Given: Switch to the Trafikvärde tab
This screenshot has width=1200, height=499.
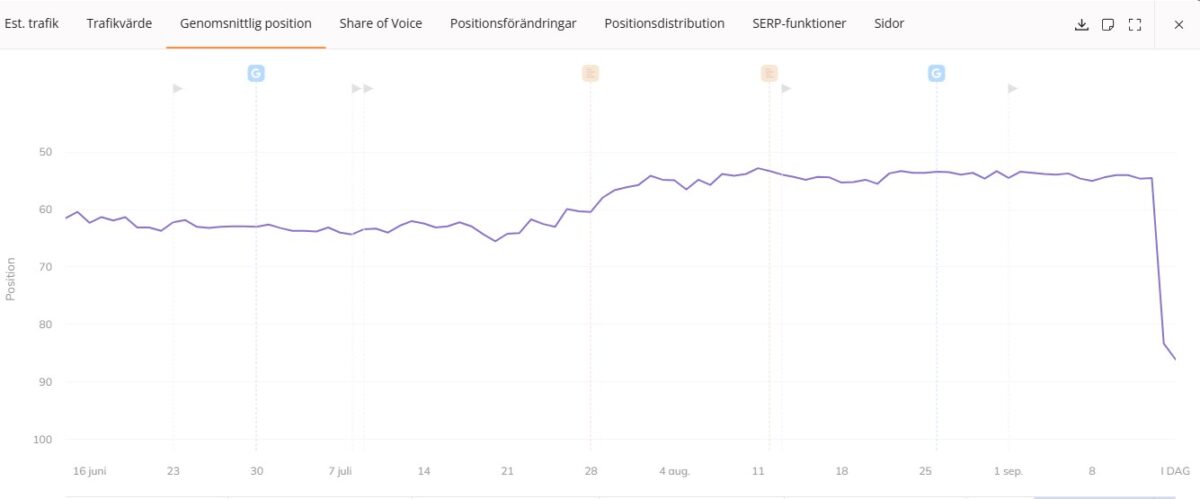Looking at the screenshot, I should point(119,23).
